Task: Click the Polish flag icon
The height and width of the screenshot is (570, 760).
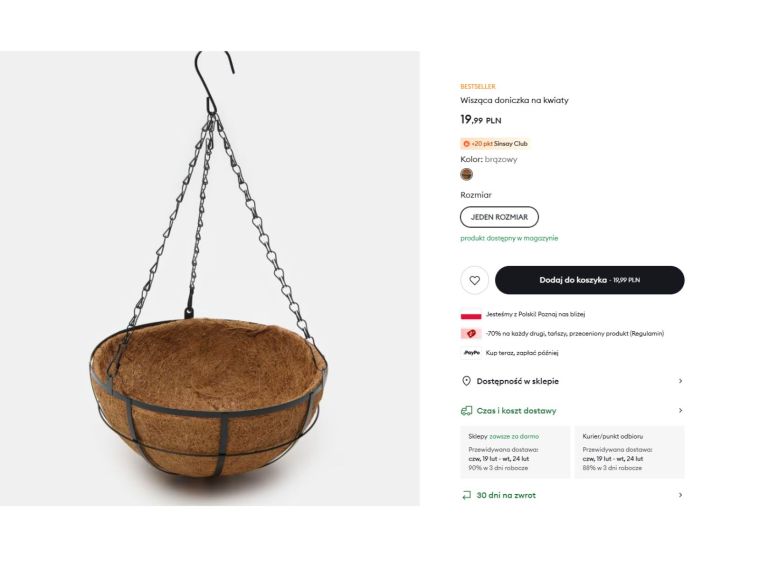Action: point(470,315)
